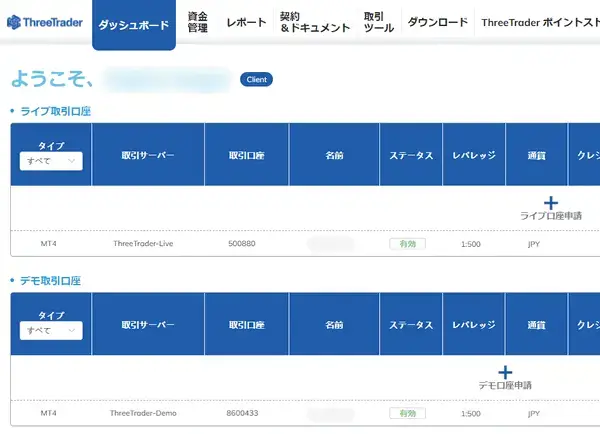This screenshot has width=600, height=434.
Task: Click the ThreeTrader logo
Action: point(45,22)
